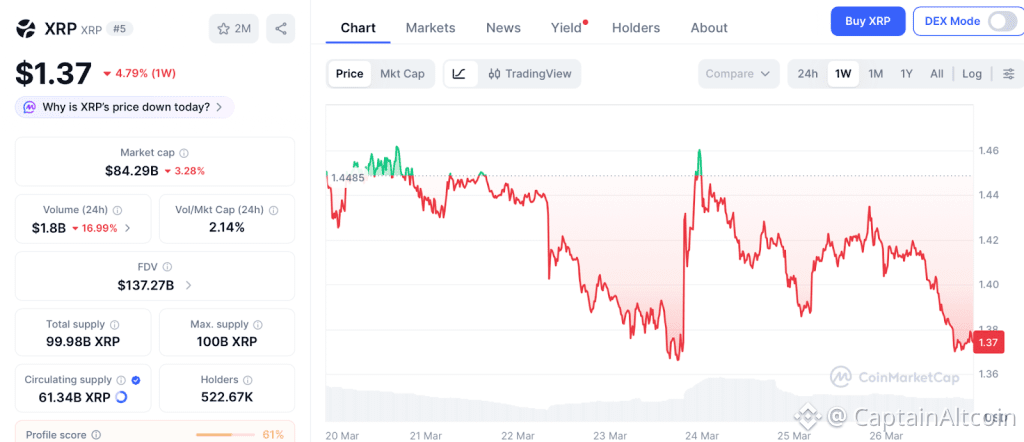The height and width of the screenshot is (442, 1024).
Task: Open the Markets tab
Action: click(430, 28)
